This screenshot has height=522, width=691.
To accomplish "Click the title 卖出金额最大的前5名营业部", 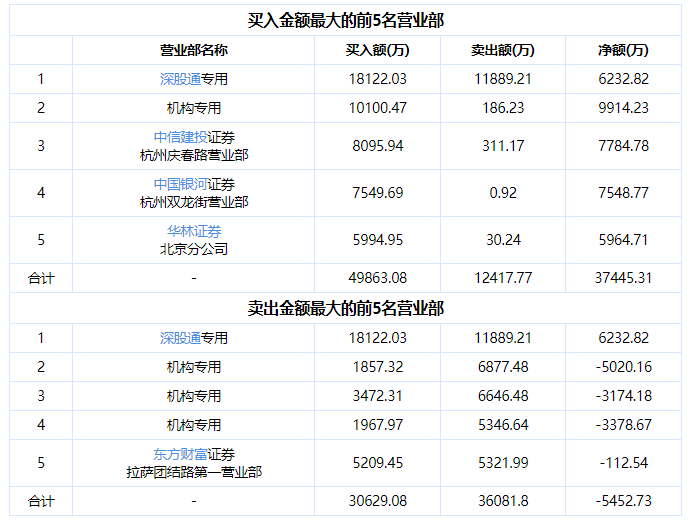I will pyautogui.click(x=346, y=308).
